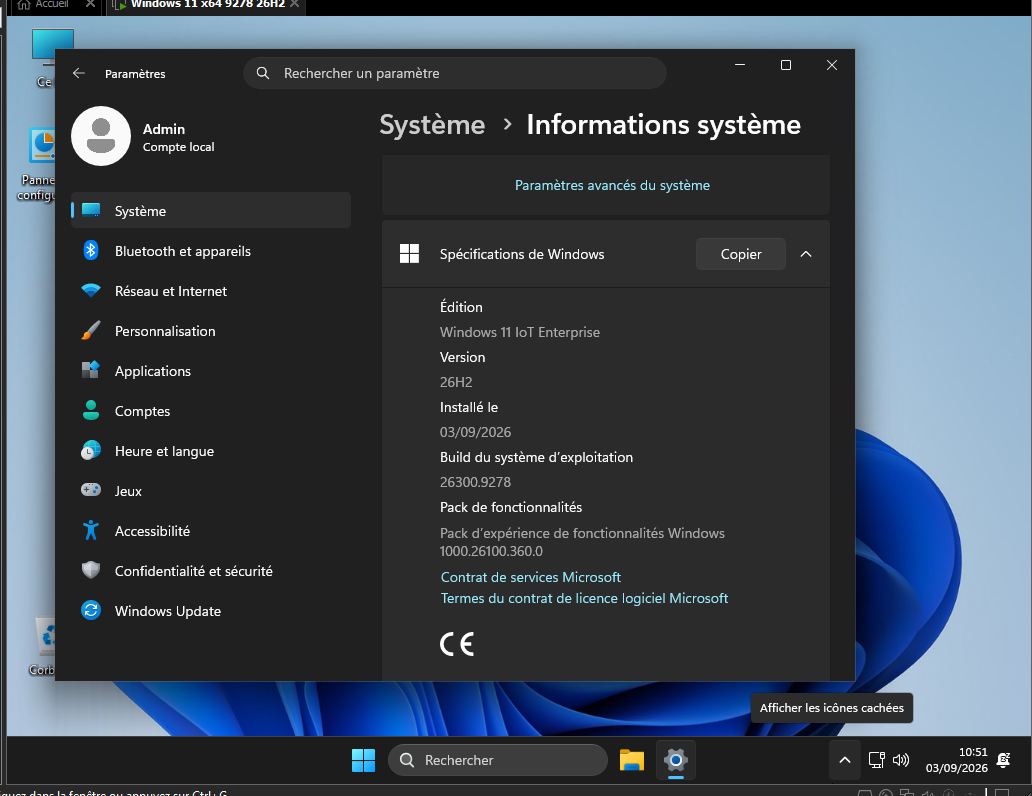Open Contrat de services Microsoft link

[x=530, y=577]
